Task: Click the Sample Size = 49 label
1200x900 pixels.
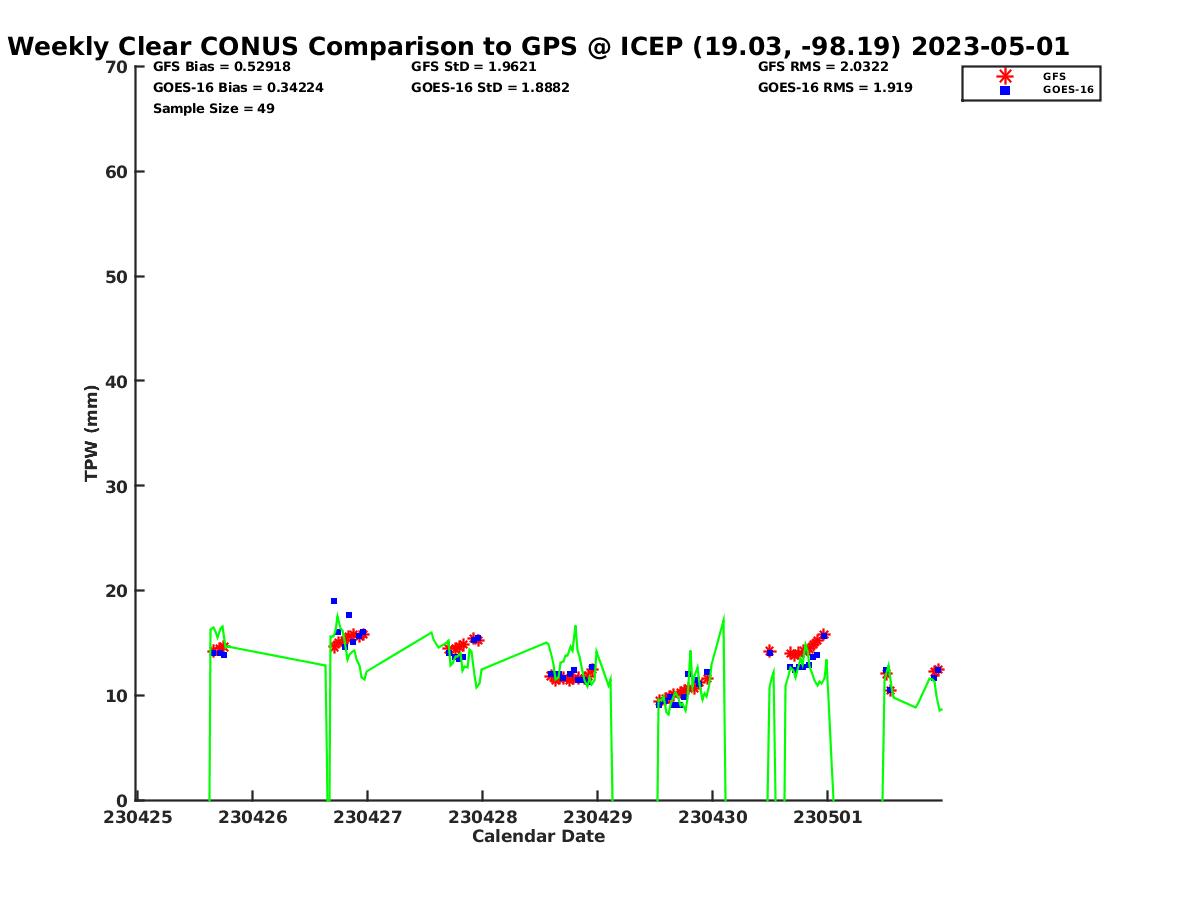Action: pos(213,109)
